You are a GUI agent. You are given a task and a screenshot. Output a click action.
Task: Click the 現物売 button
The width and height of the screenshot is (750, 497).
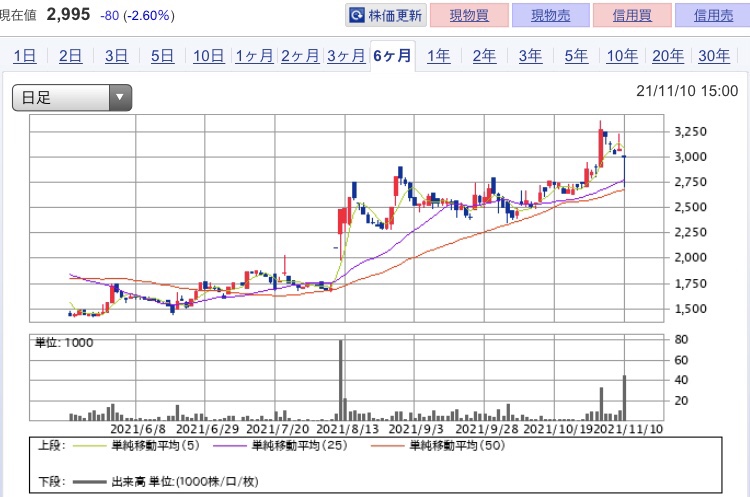(551, 15)
